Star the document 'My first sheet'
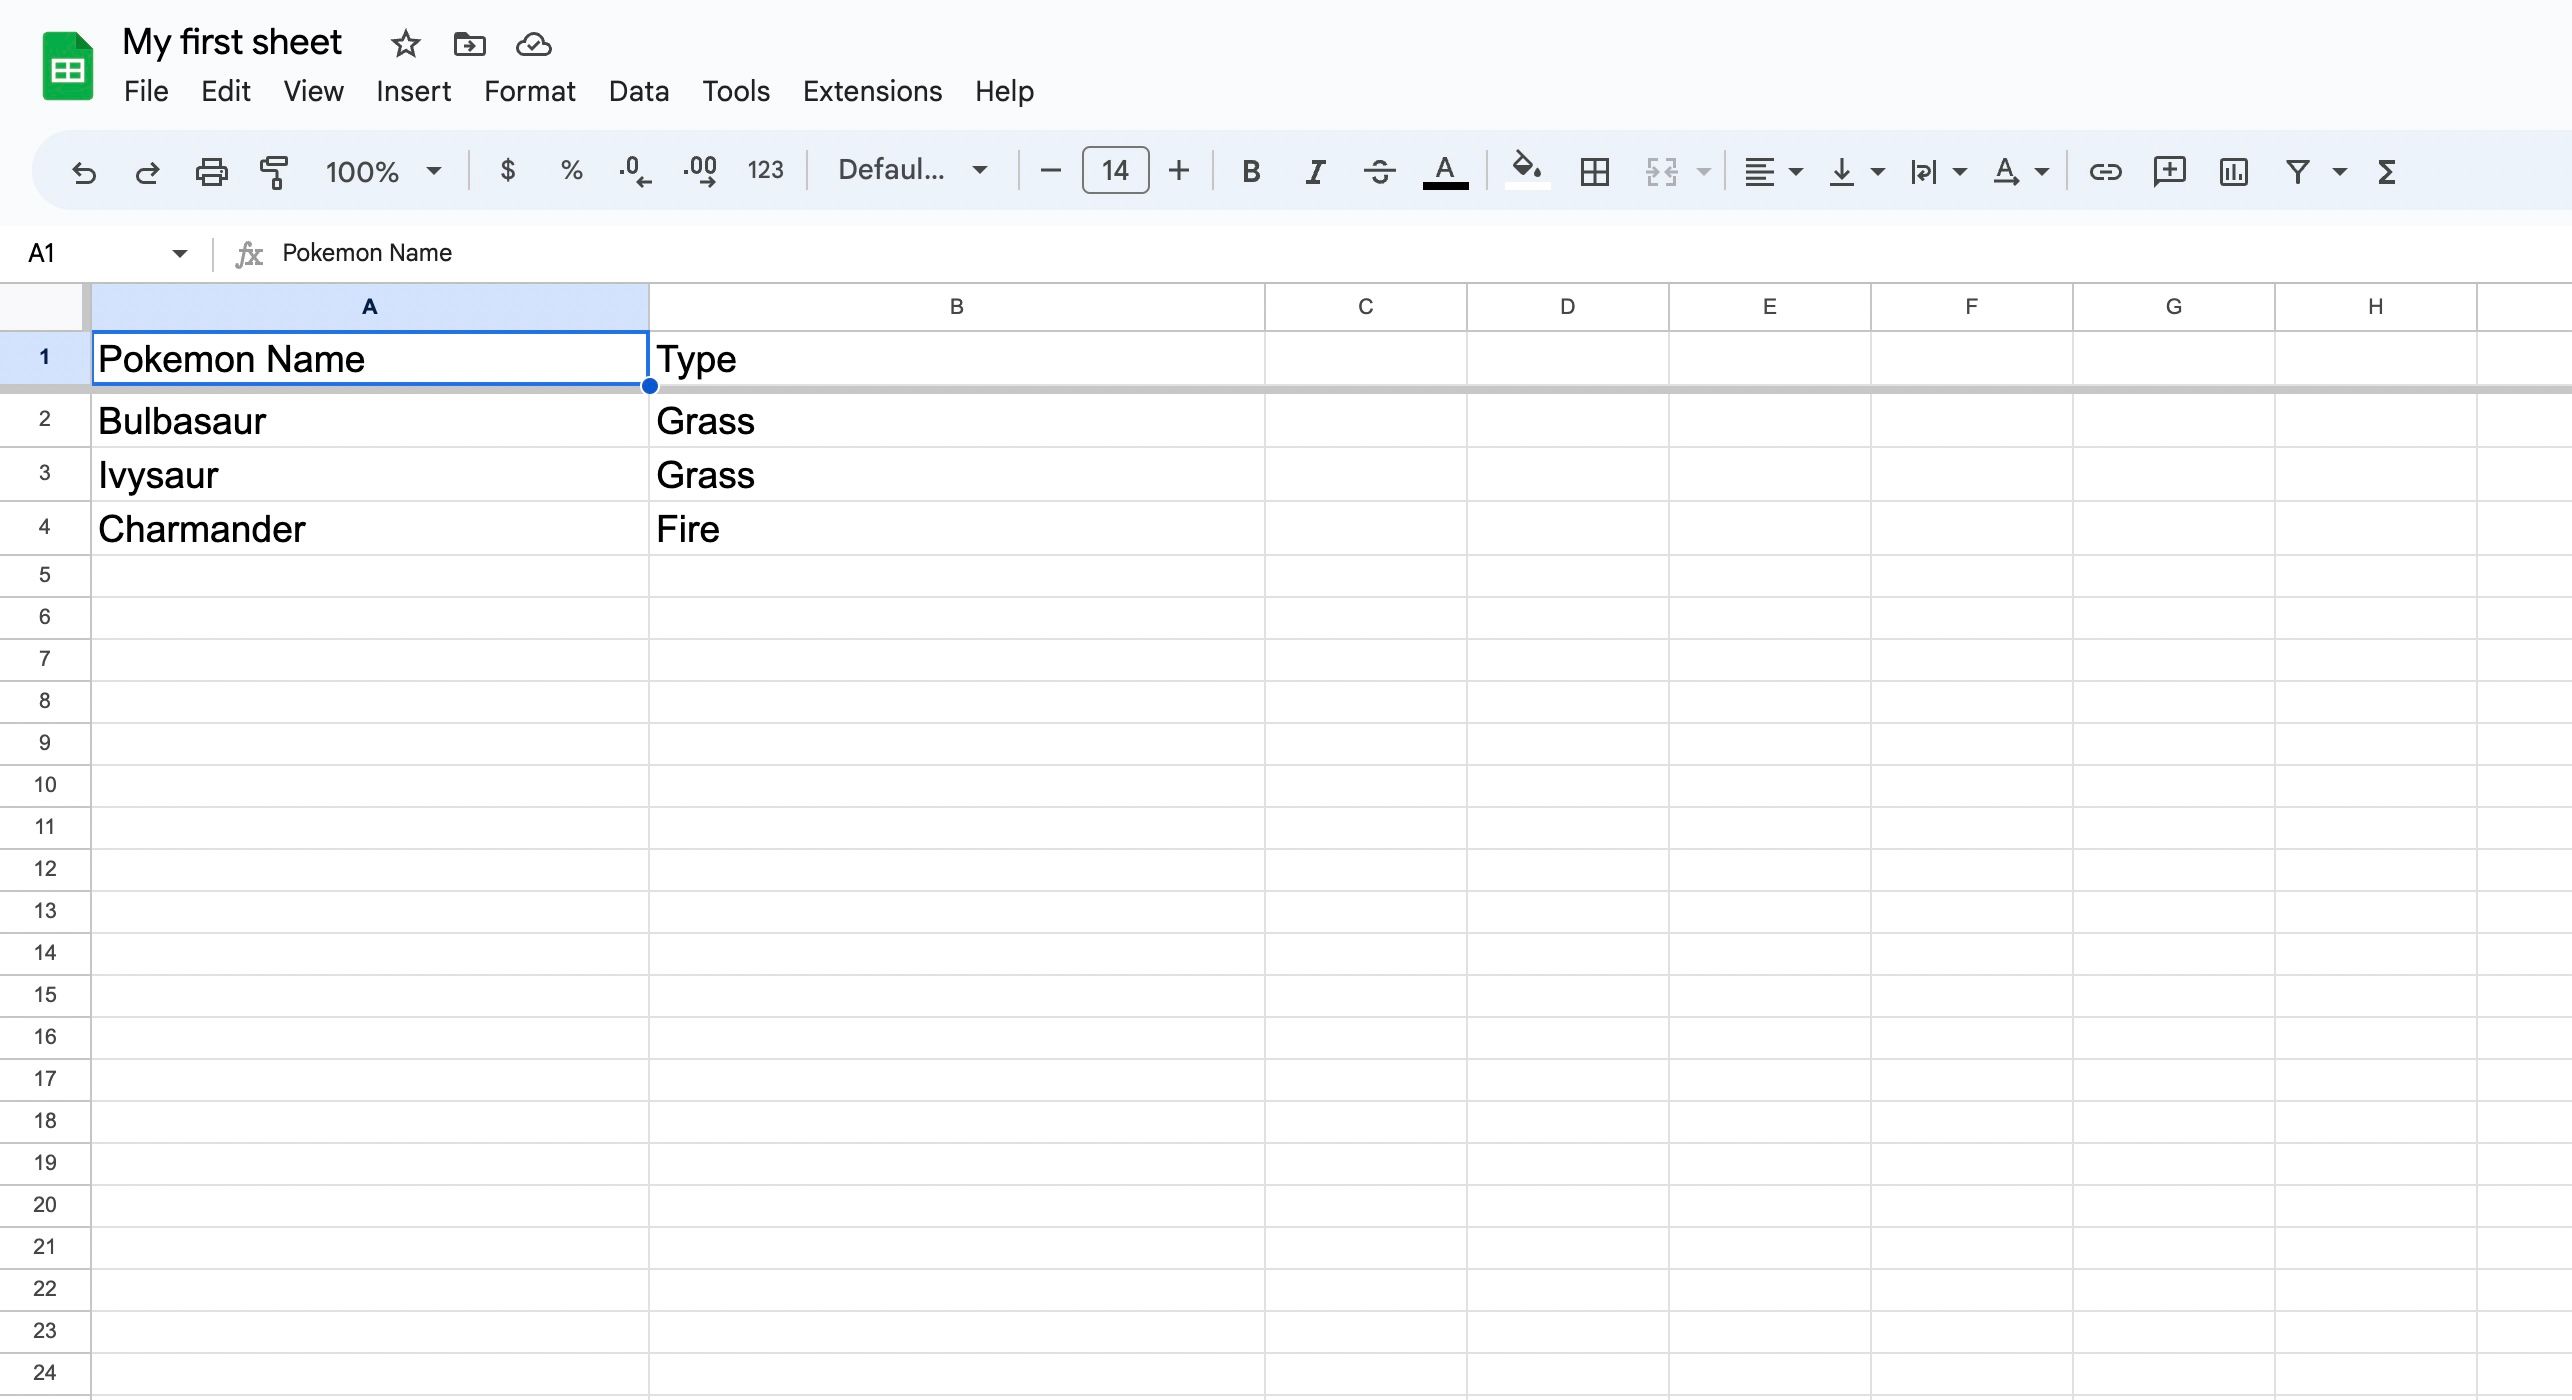This screenshot has height=1400, width=2572. click(405, 44)
